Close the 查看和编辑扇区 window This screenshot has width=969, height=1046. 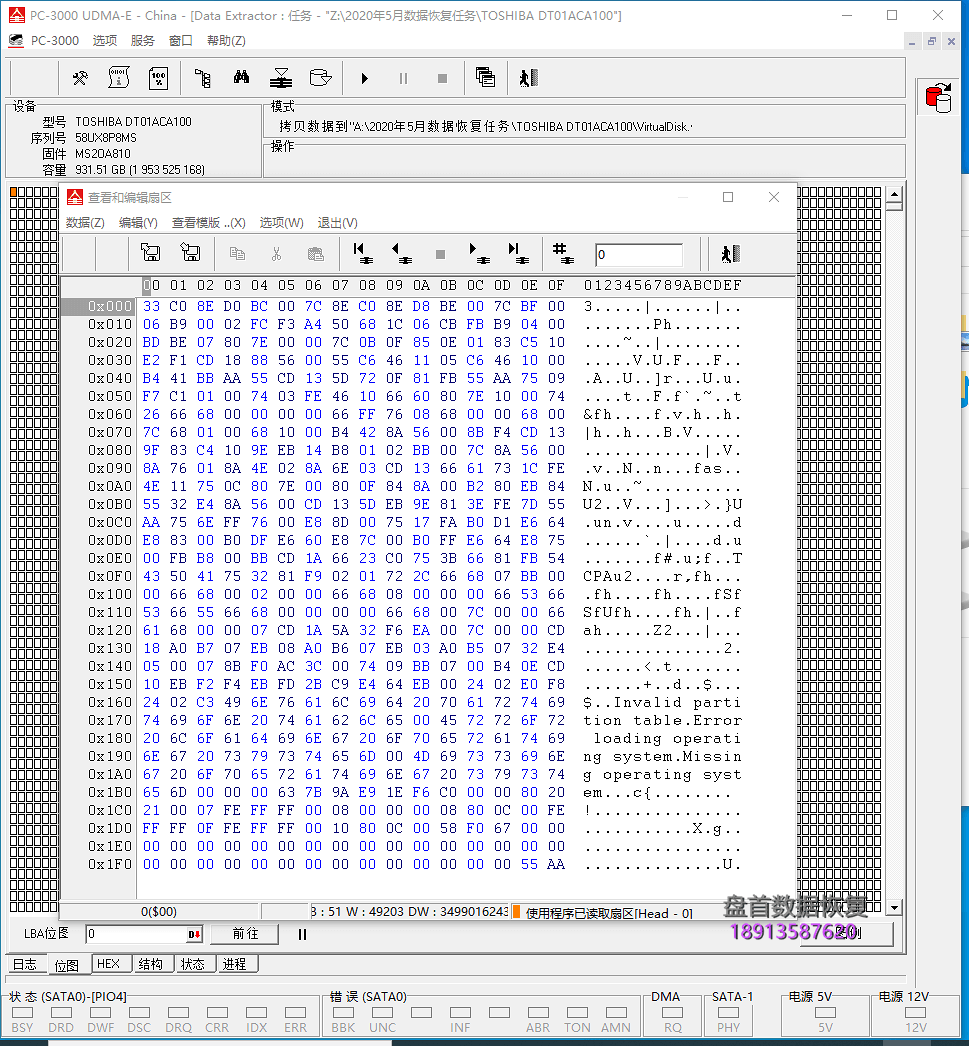(774, 197)
